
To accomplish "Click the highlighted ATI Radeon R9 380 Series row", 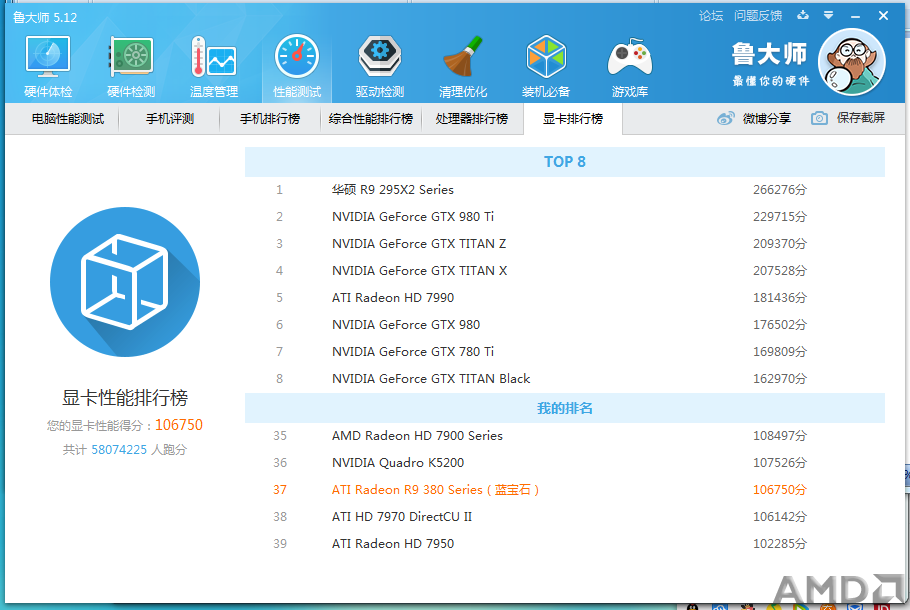I will coord(565,490).
